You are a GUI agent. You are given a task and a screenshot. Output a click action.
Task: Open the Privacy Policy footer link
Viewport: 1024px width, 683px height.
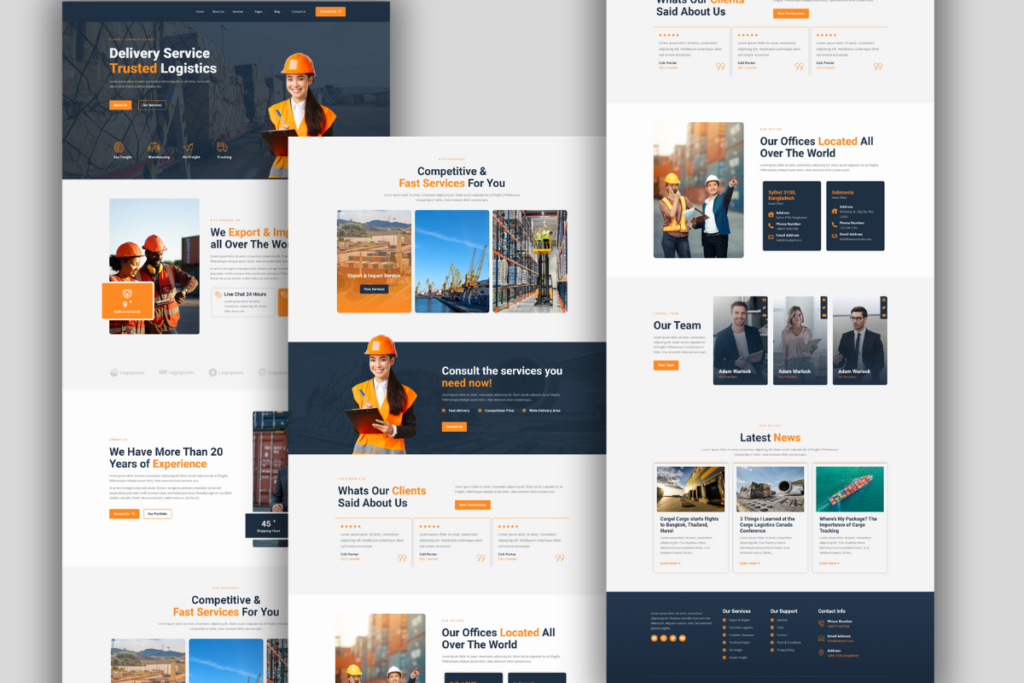coord(786,649)
